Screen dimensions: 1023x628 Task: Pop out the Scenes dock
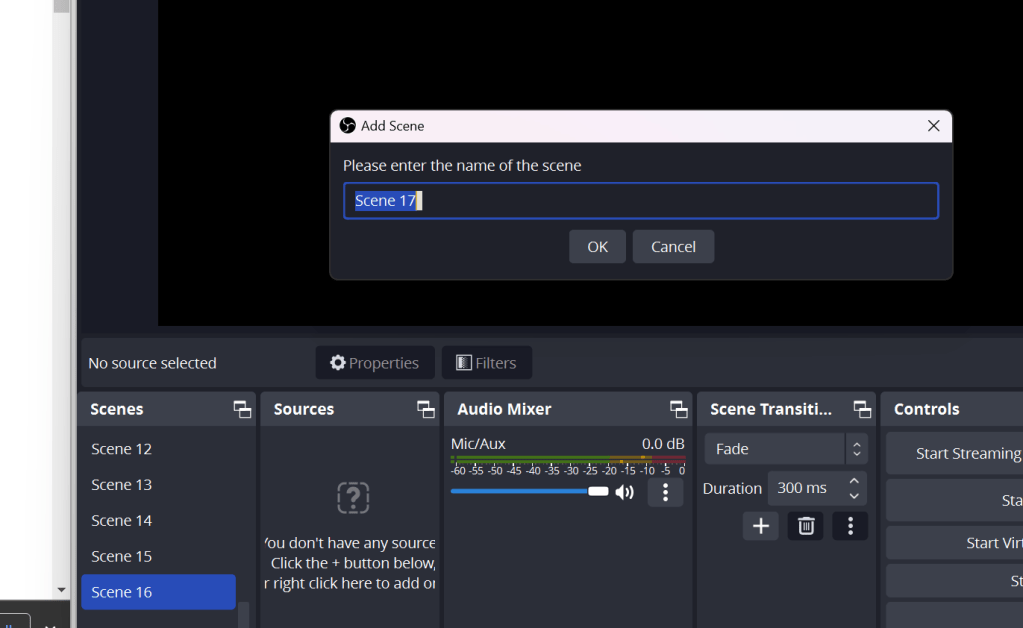tap(242, 410)
